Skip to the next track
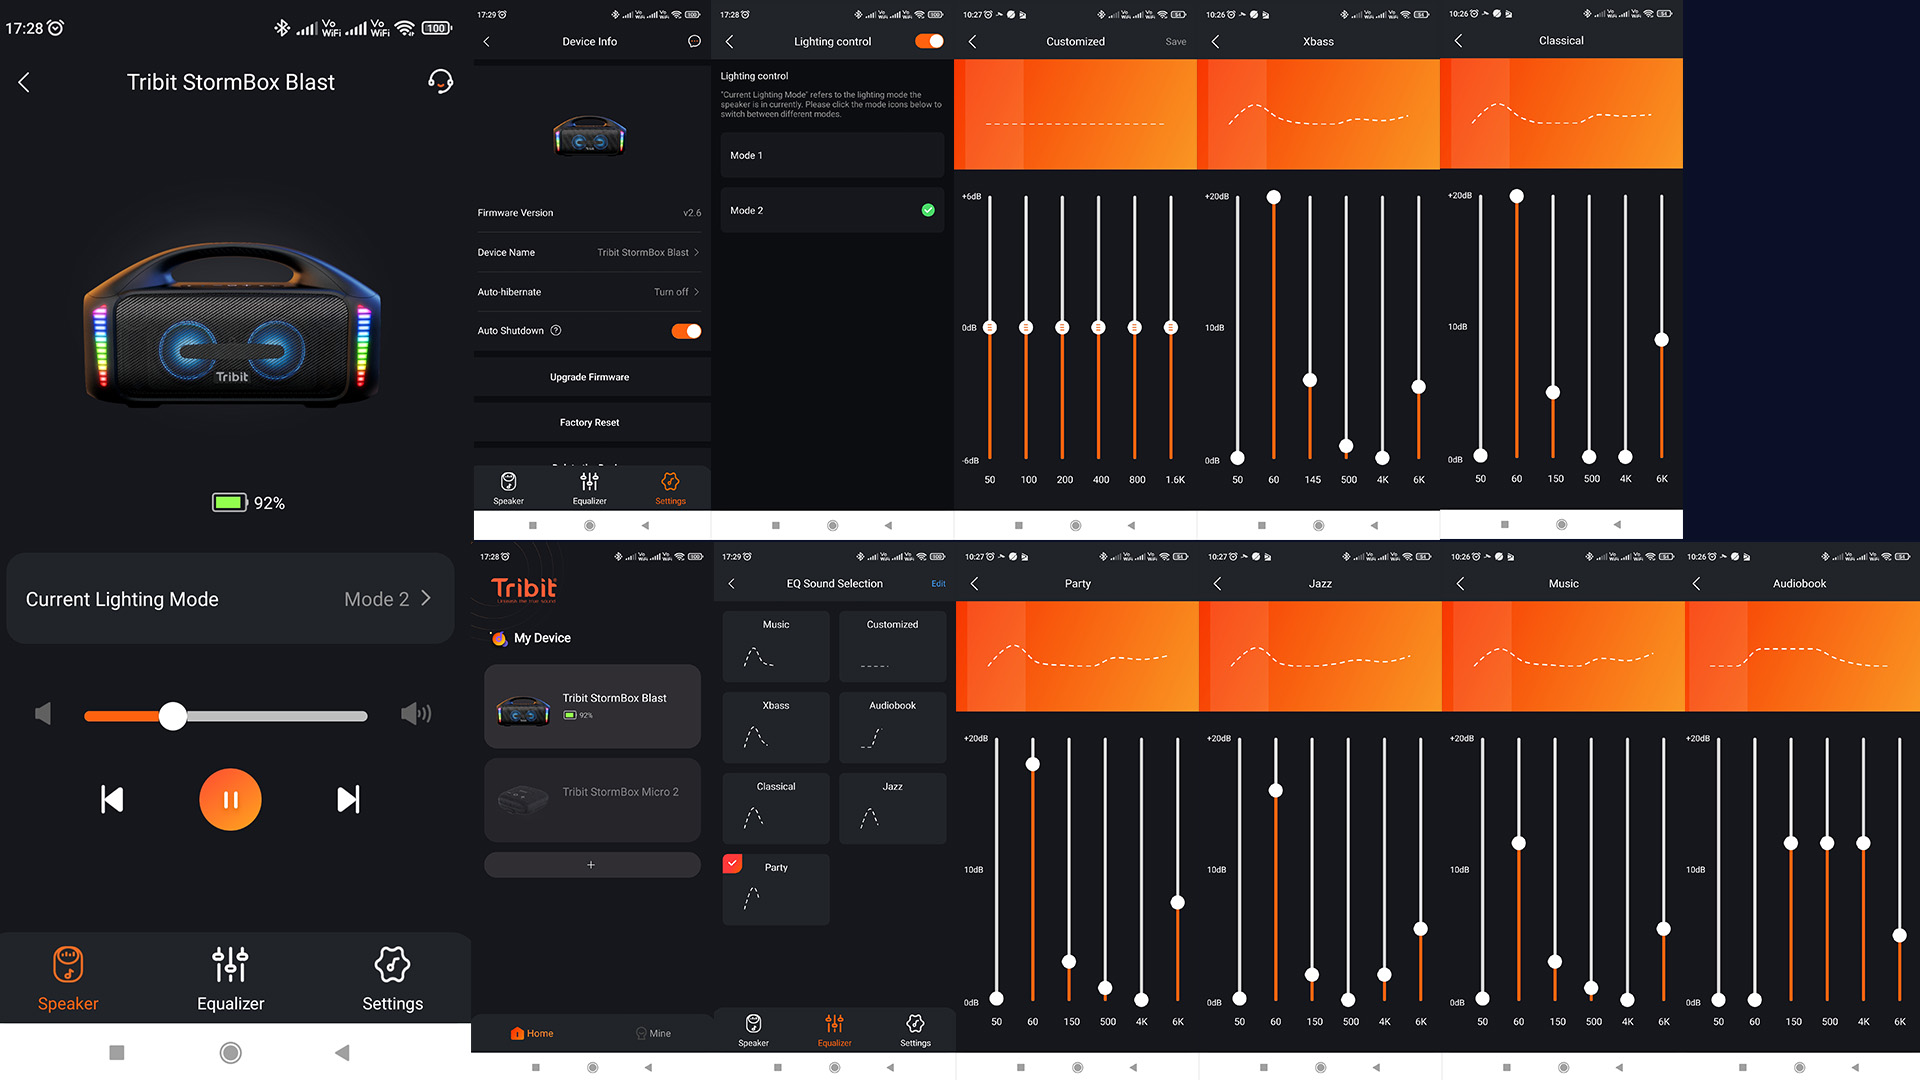 pos(348,799)
